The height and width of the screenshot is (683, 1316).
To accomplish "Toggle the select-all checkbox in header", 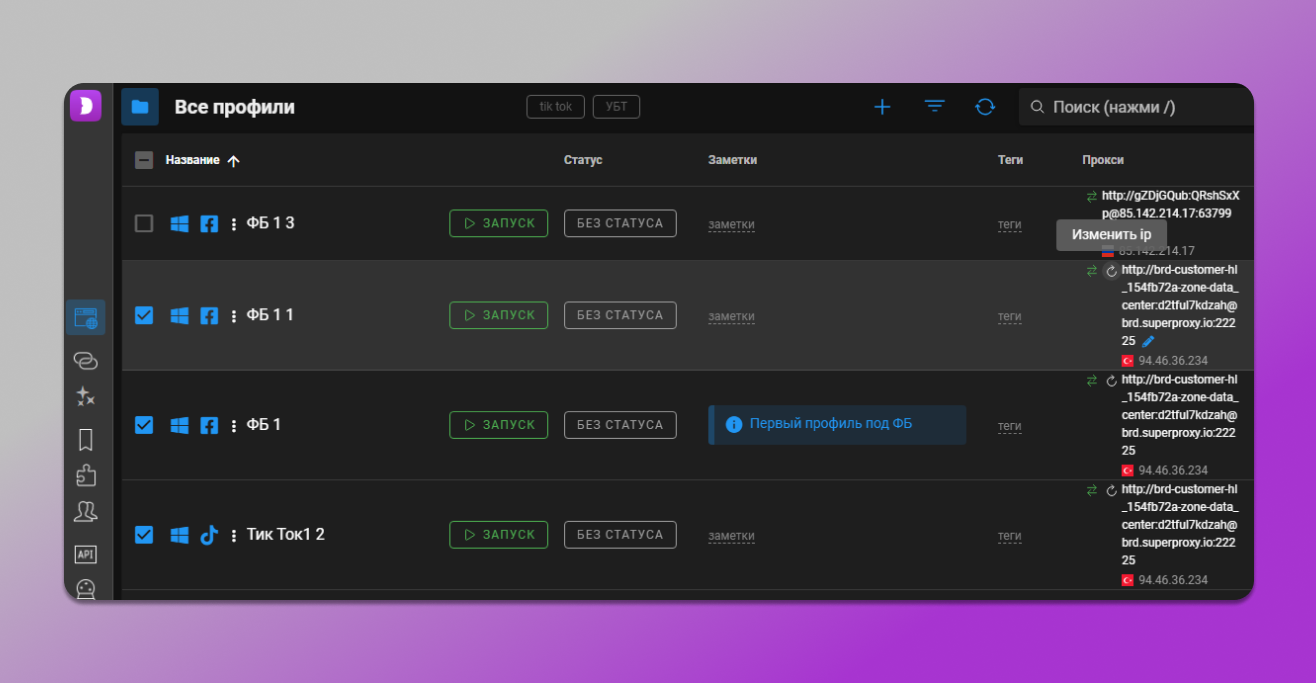I will (144, 160).
